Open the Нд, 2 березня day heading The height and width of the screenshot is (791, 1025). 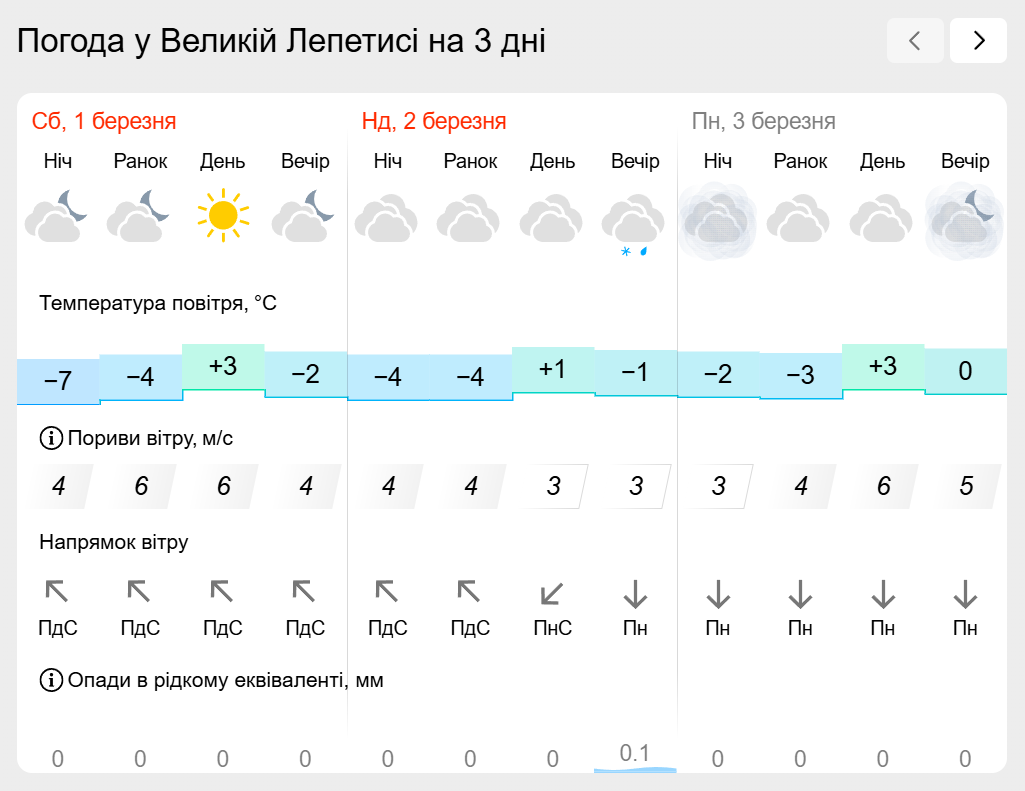tap(434, 121)
